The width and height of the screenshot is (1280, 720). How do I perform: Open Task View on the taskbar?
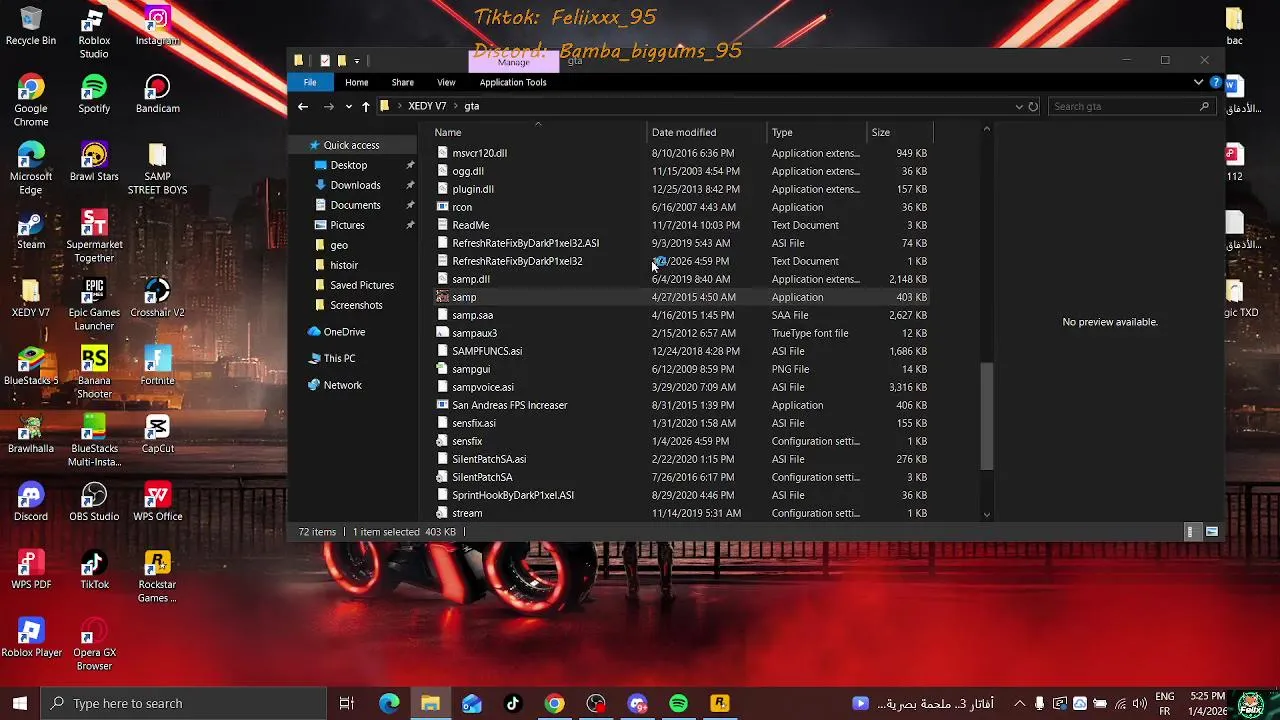point(347,703)
